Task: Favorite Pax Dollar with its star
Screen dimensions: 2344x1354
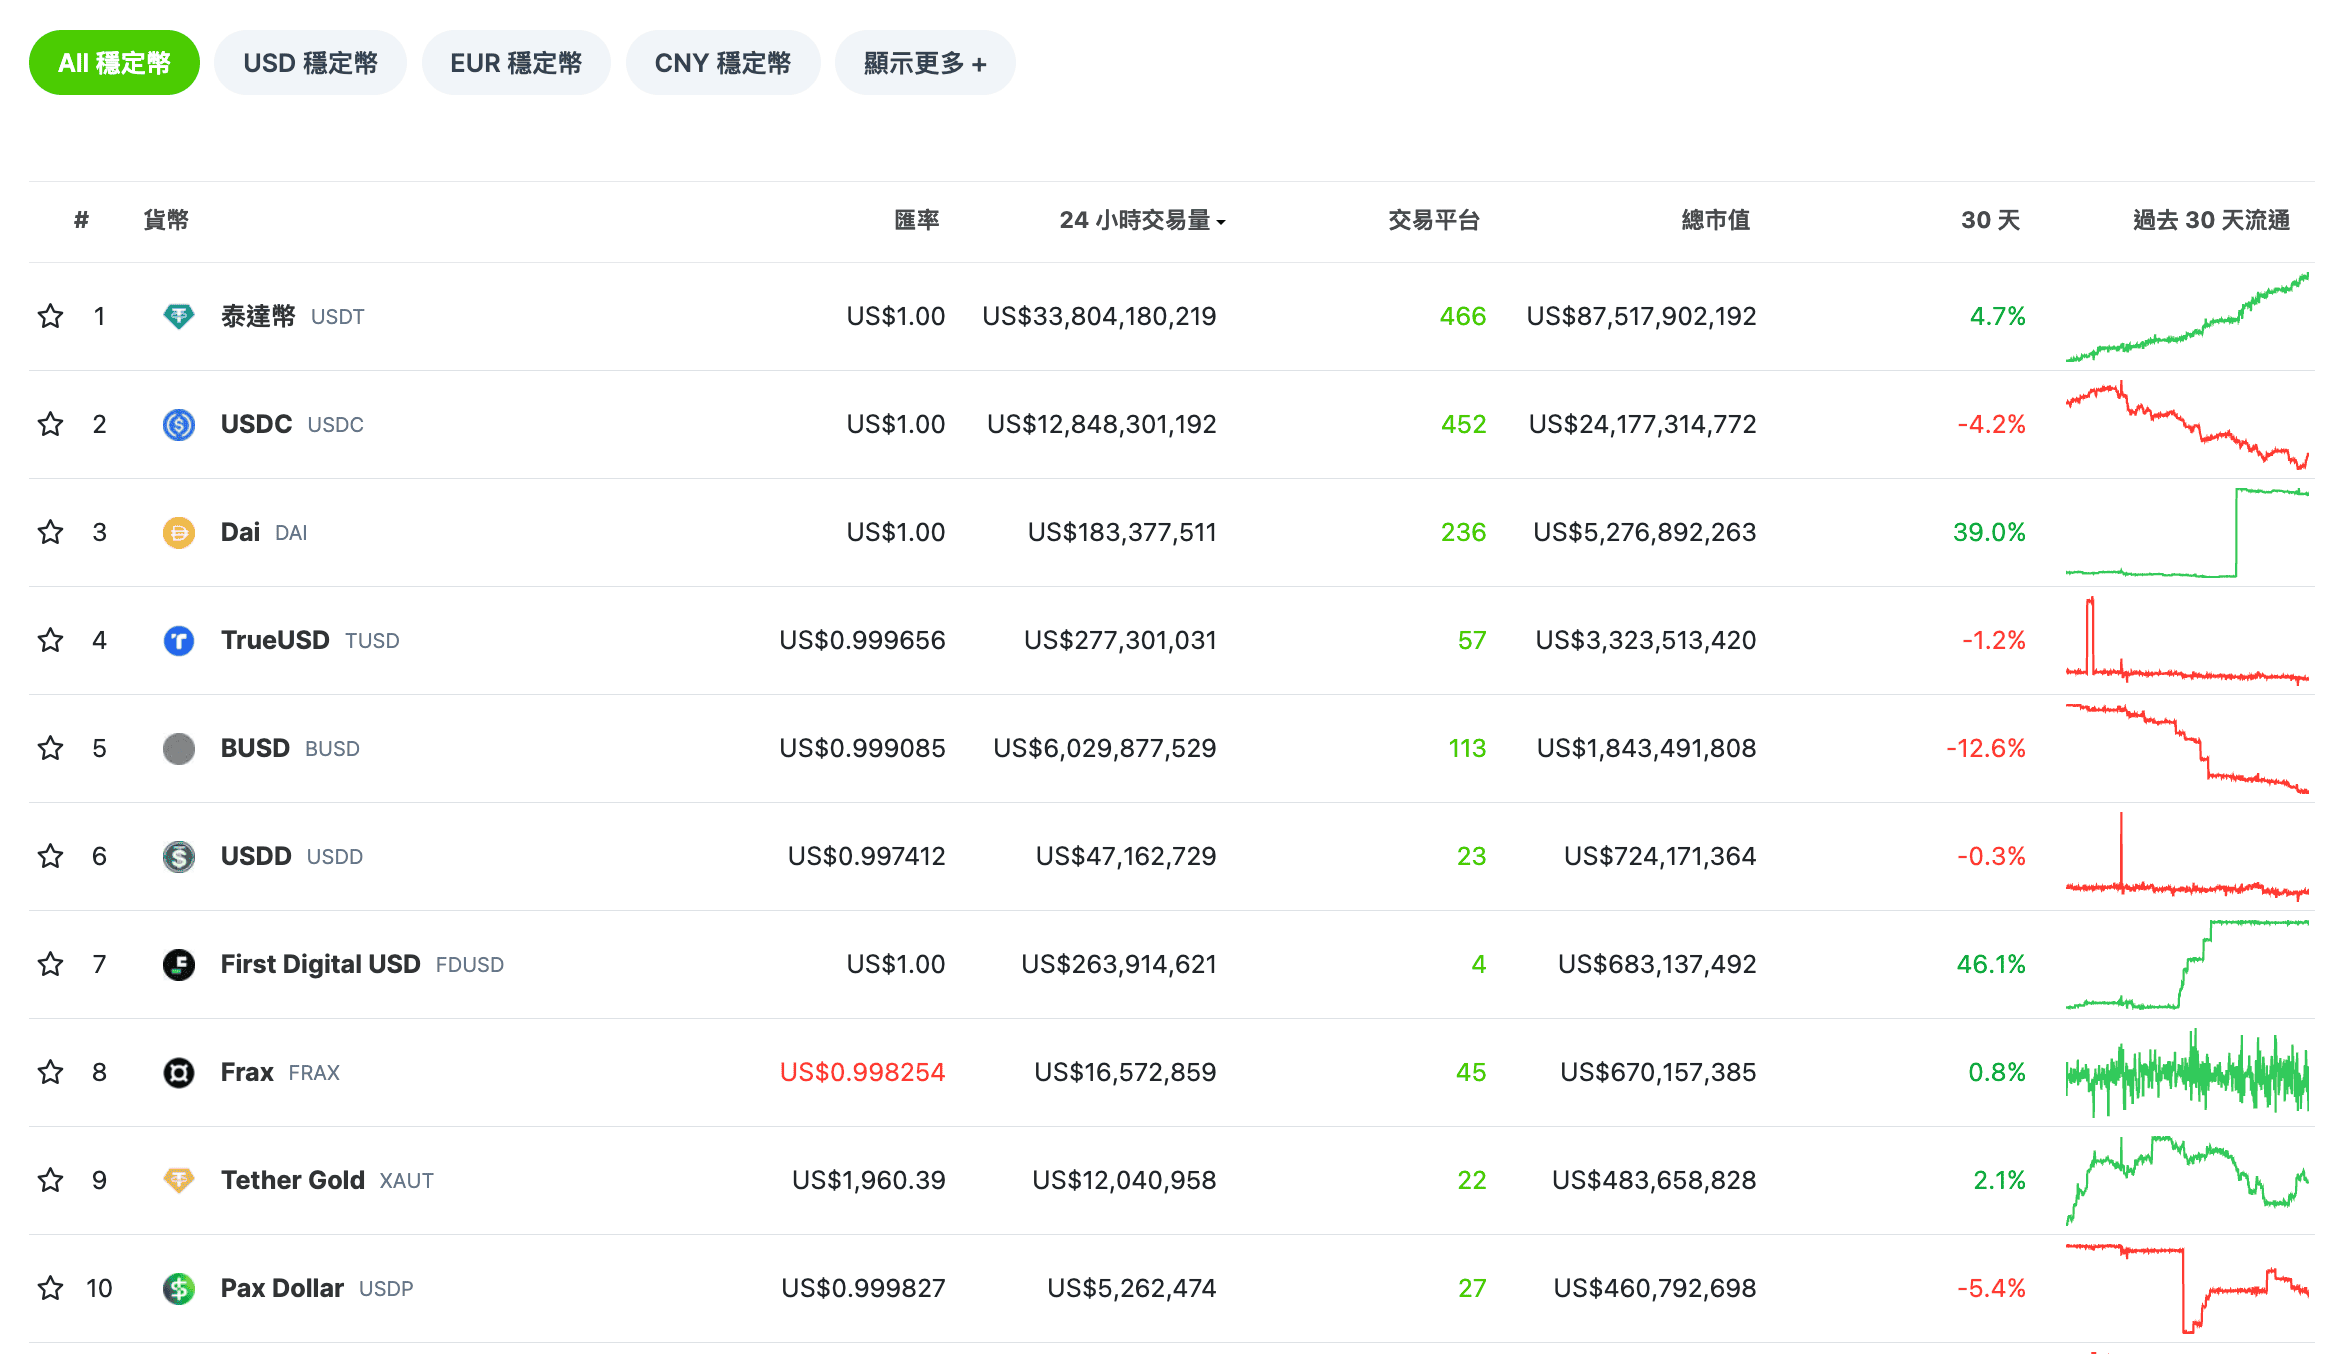Action: point(50,1288)
